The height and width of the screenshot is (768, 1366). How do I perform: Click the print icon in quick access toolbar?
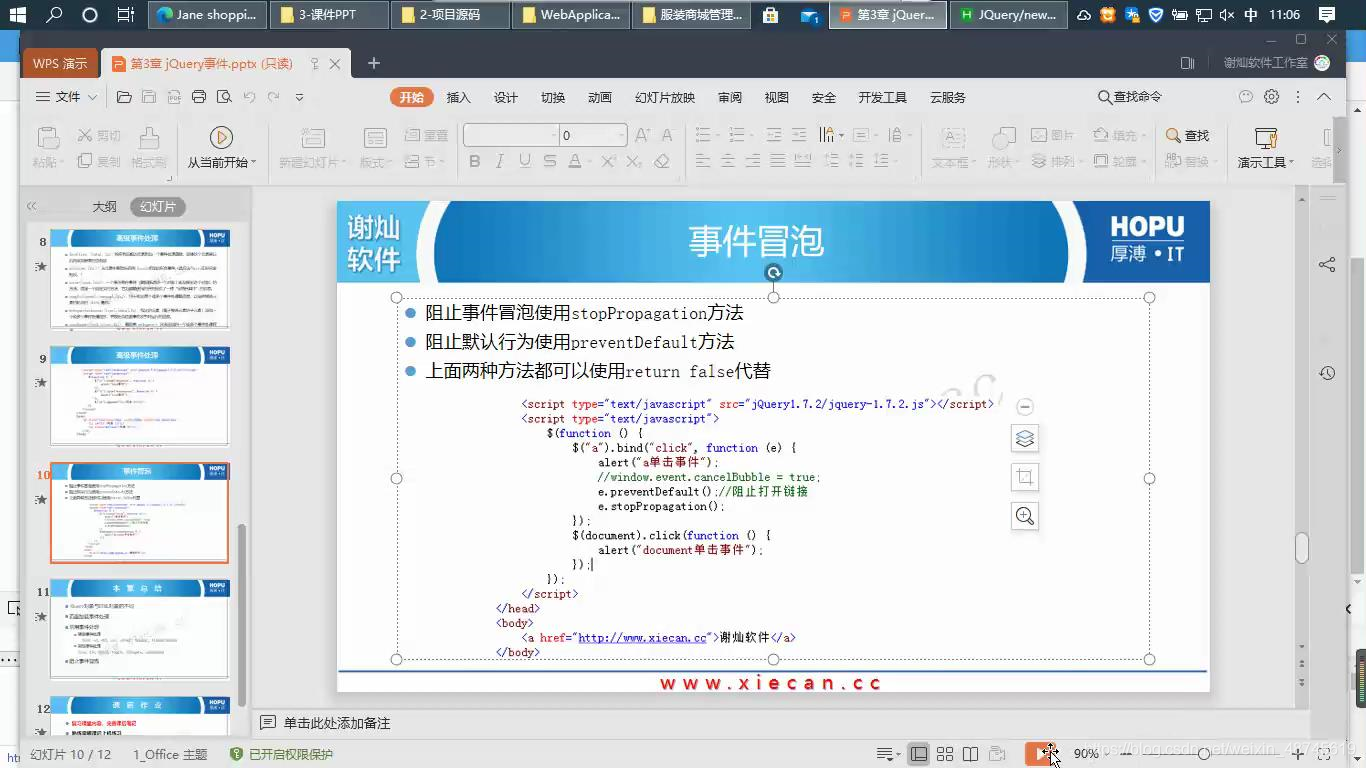pyautogui.click(x=199, y=97)
